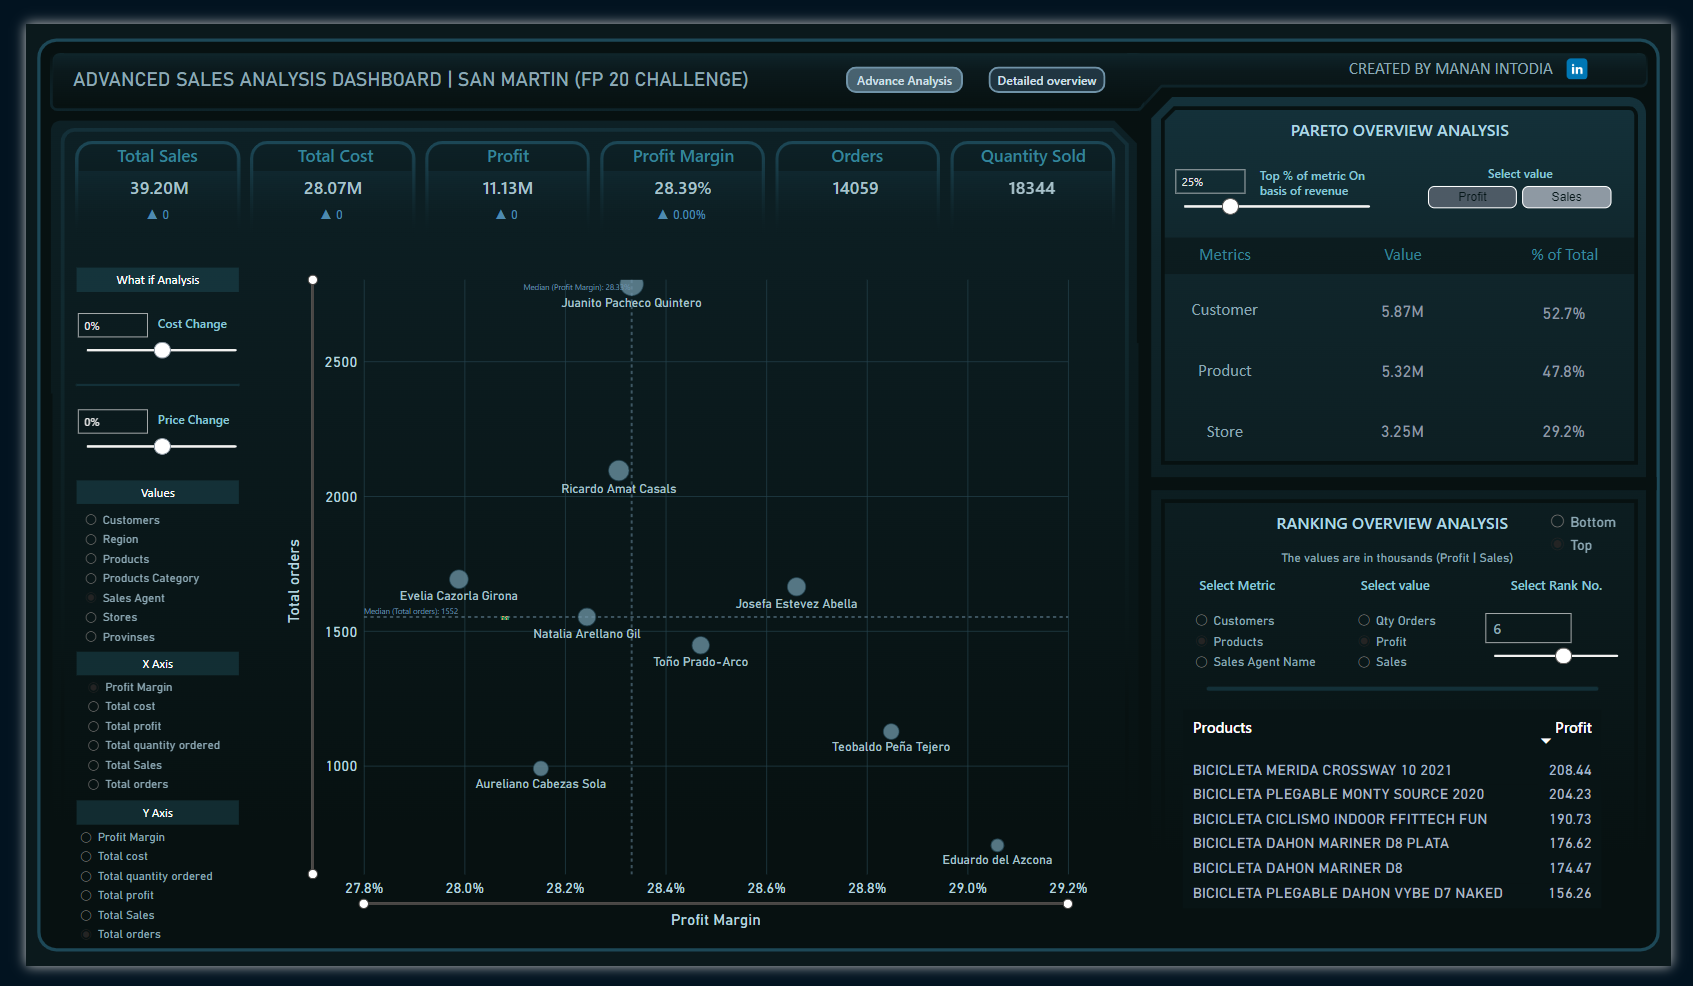Choose Total profit for X Axis
Image resolution: width=1693 pixels, height=986 pixels.
click(x=94, y=726)
